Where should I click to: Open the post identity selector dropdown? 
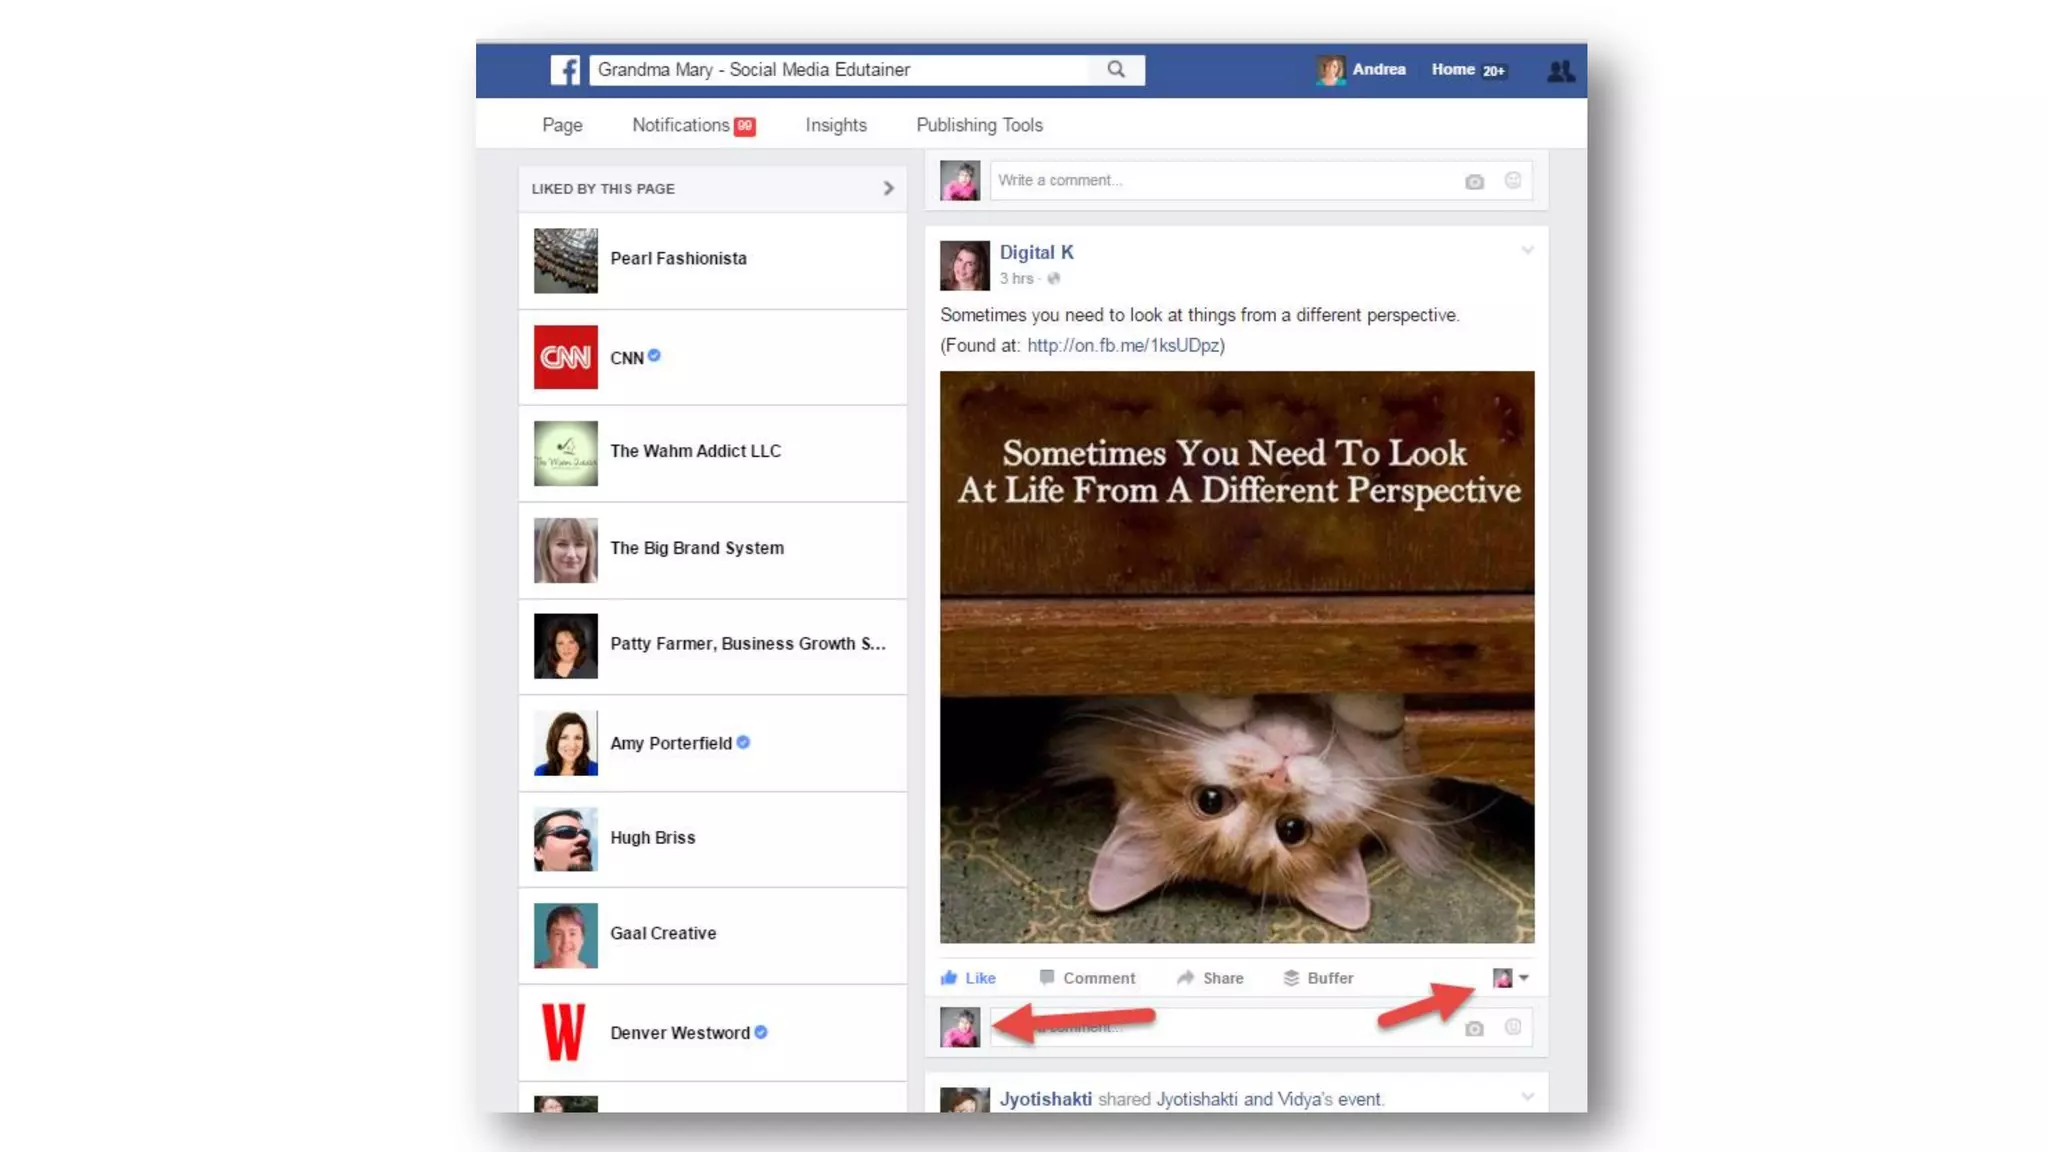point(1510,978)
